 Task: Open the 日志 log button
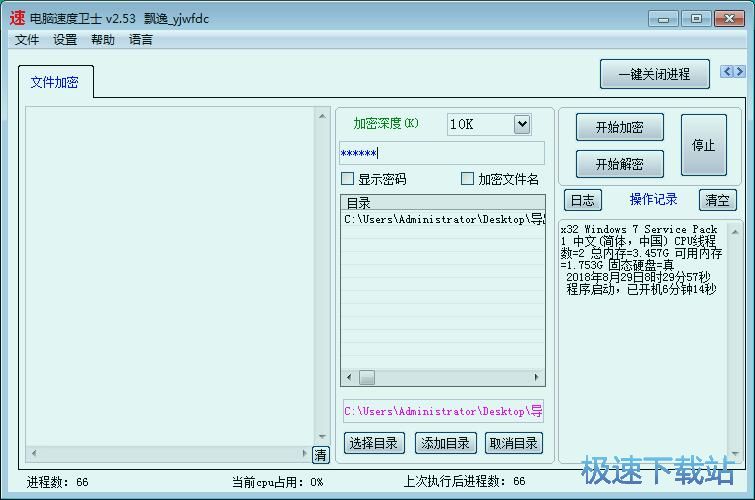583,200
